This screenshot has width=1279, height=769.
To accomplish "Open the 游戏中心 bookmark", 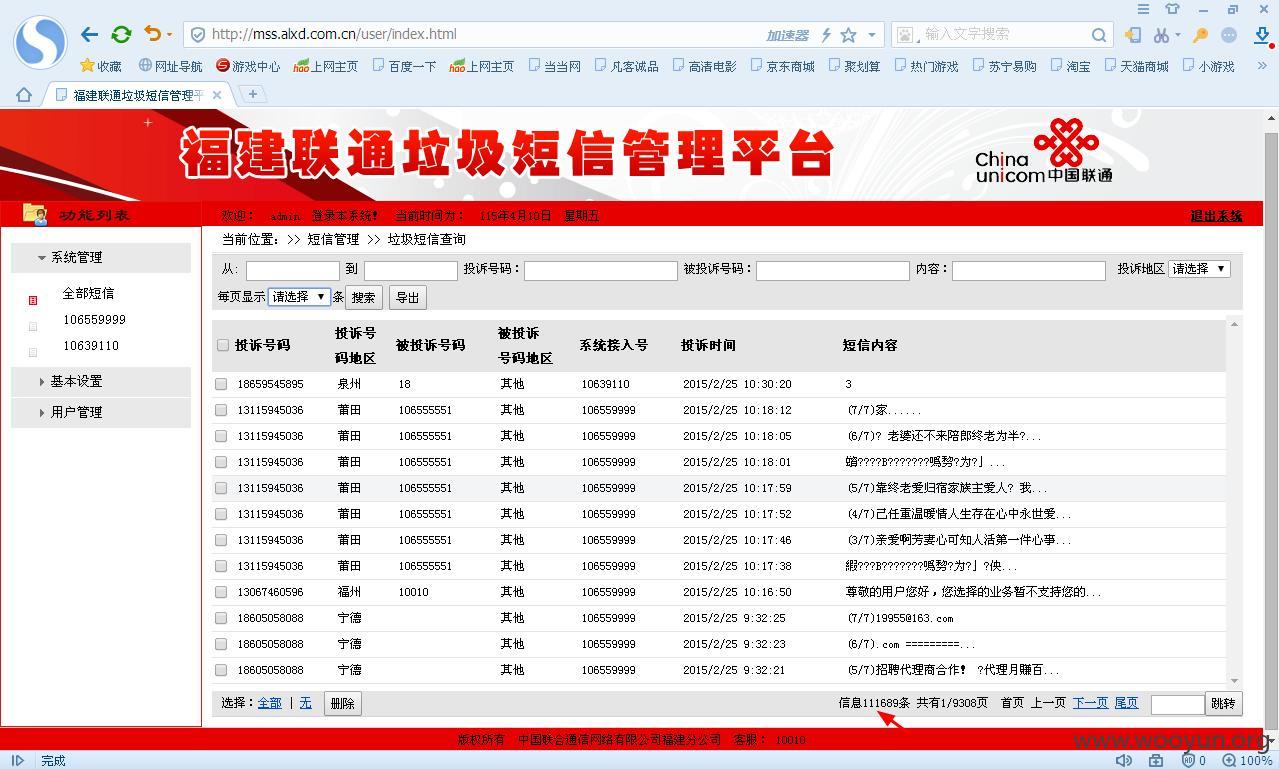I will click(248, 66).
